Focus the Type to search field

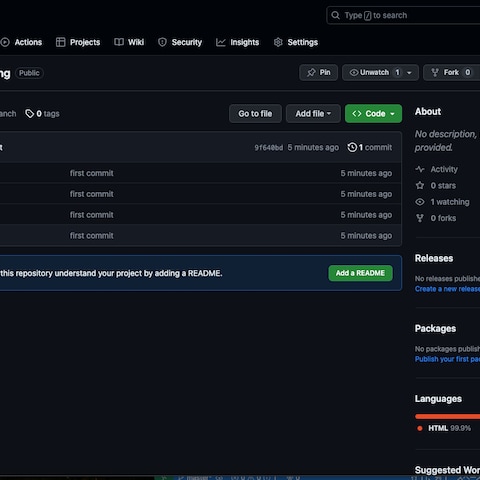(403, 15)
